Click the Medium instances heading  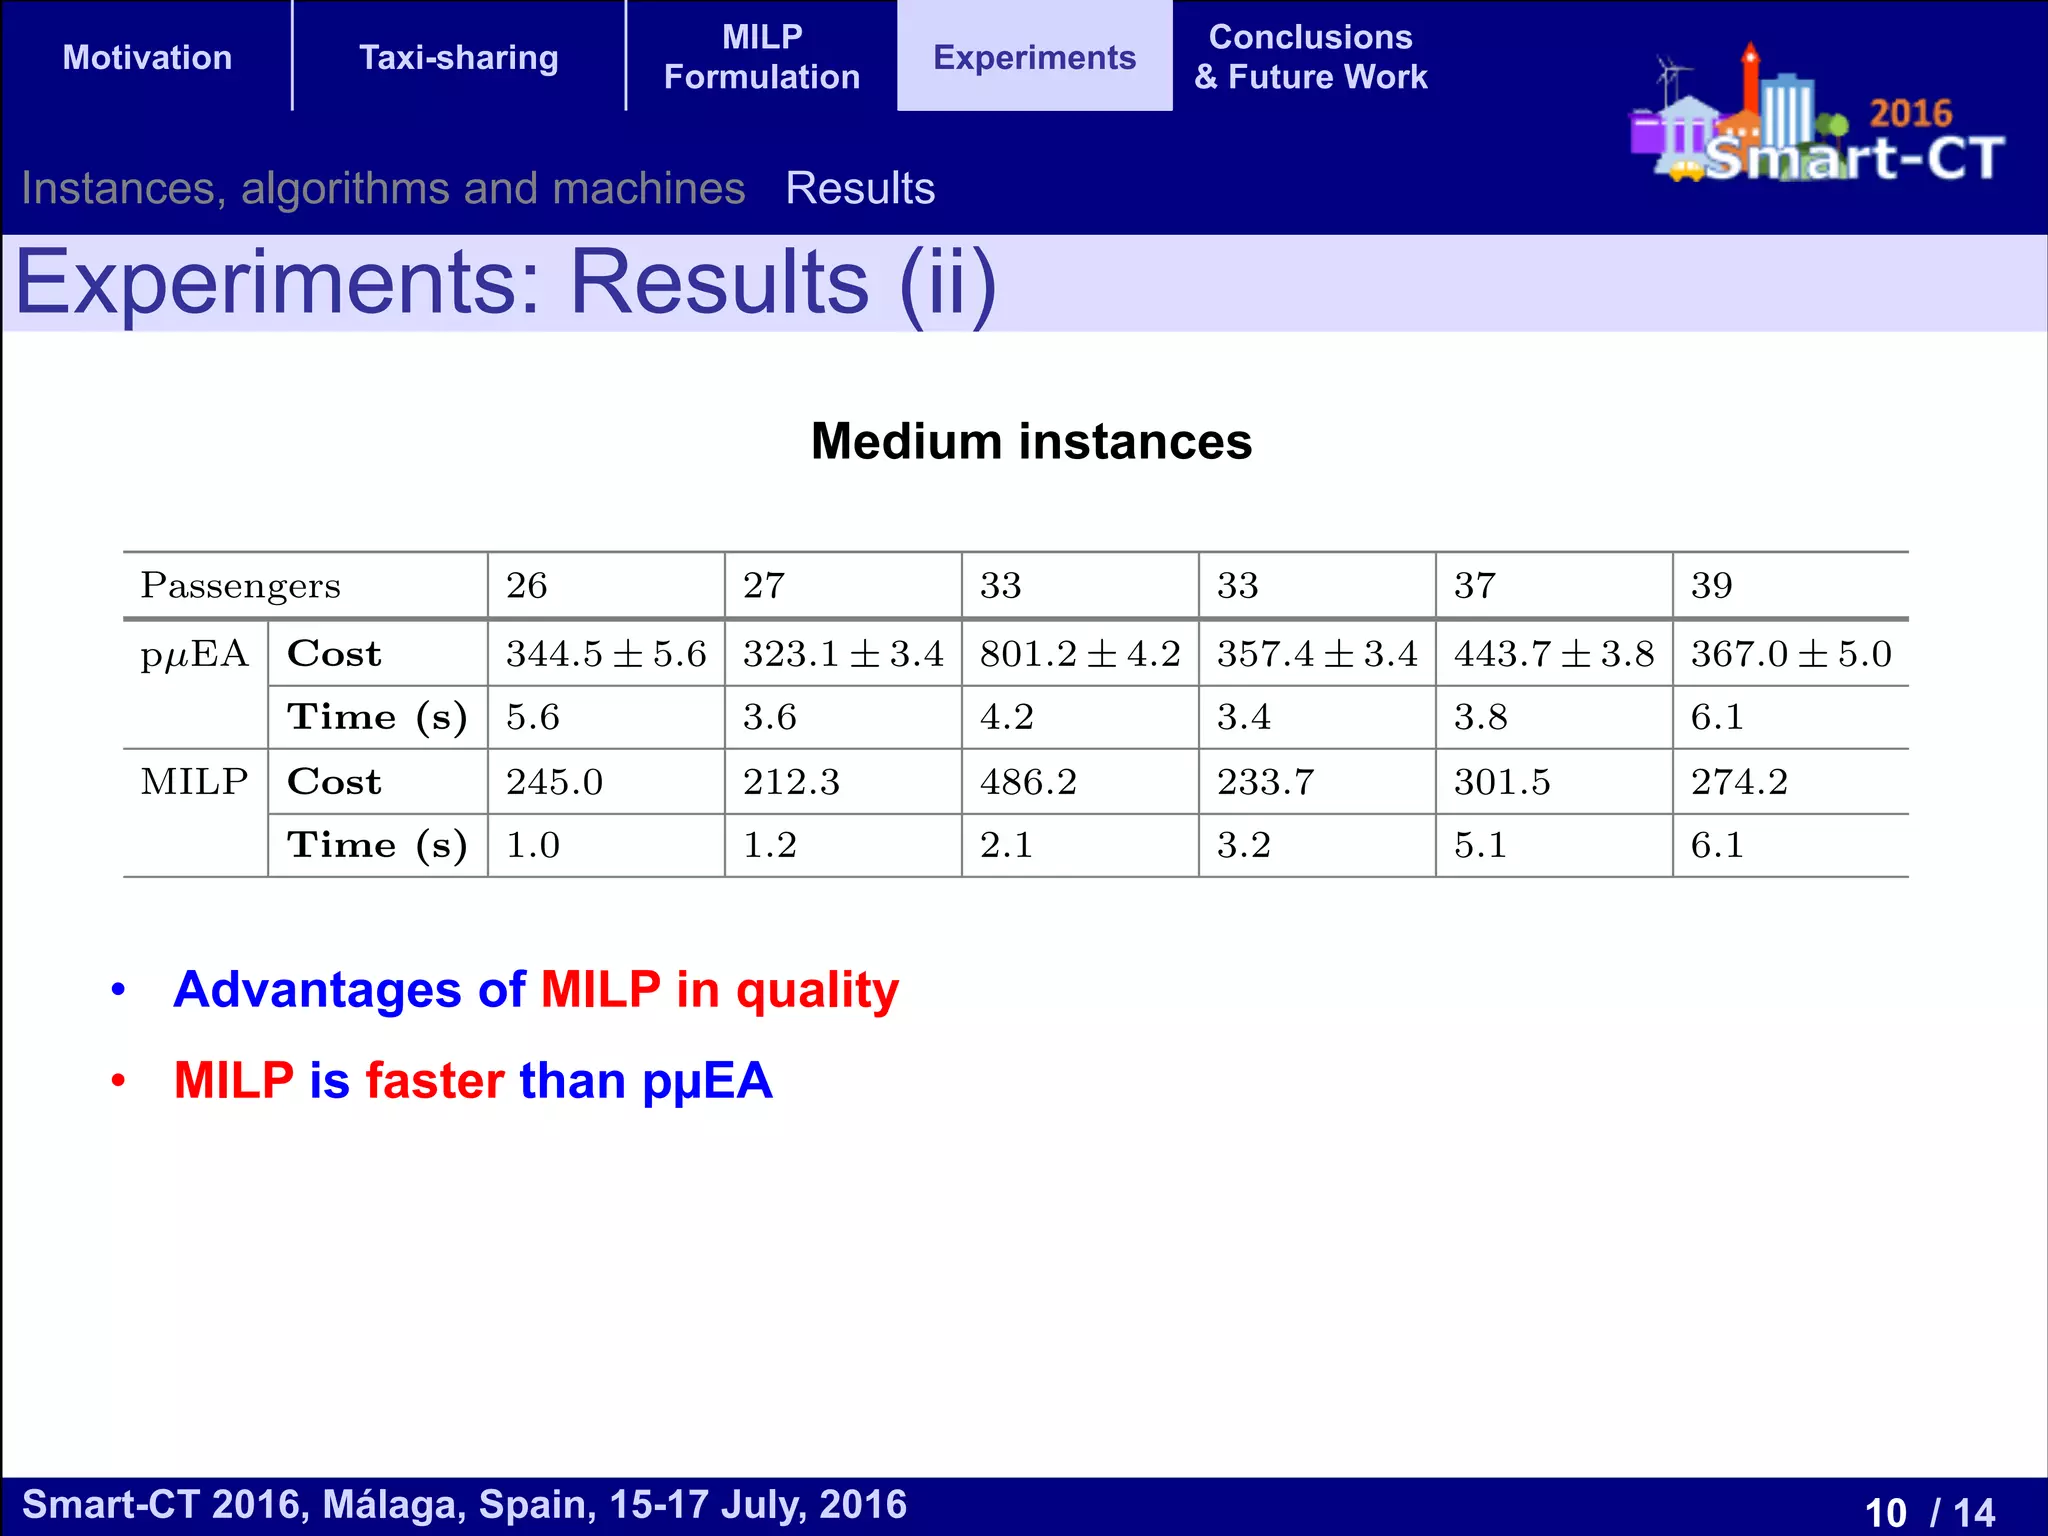point(1031,441)
